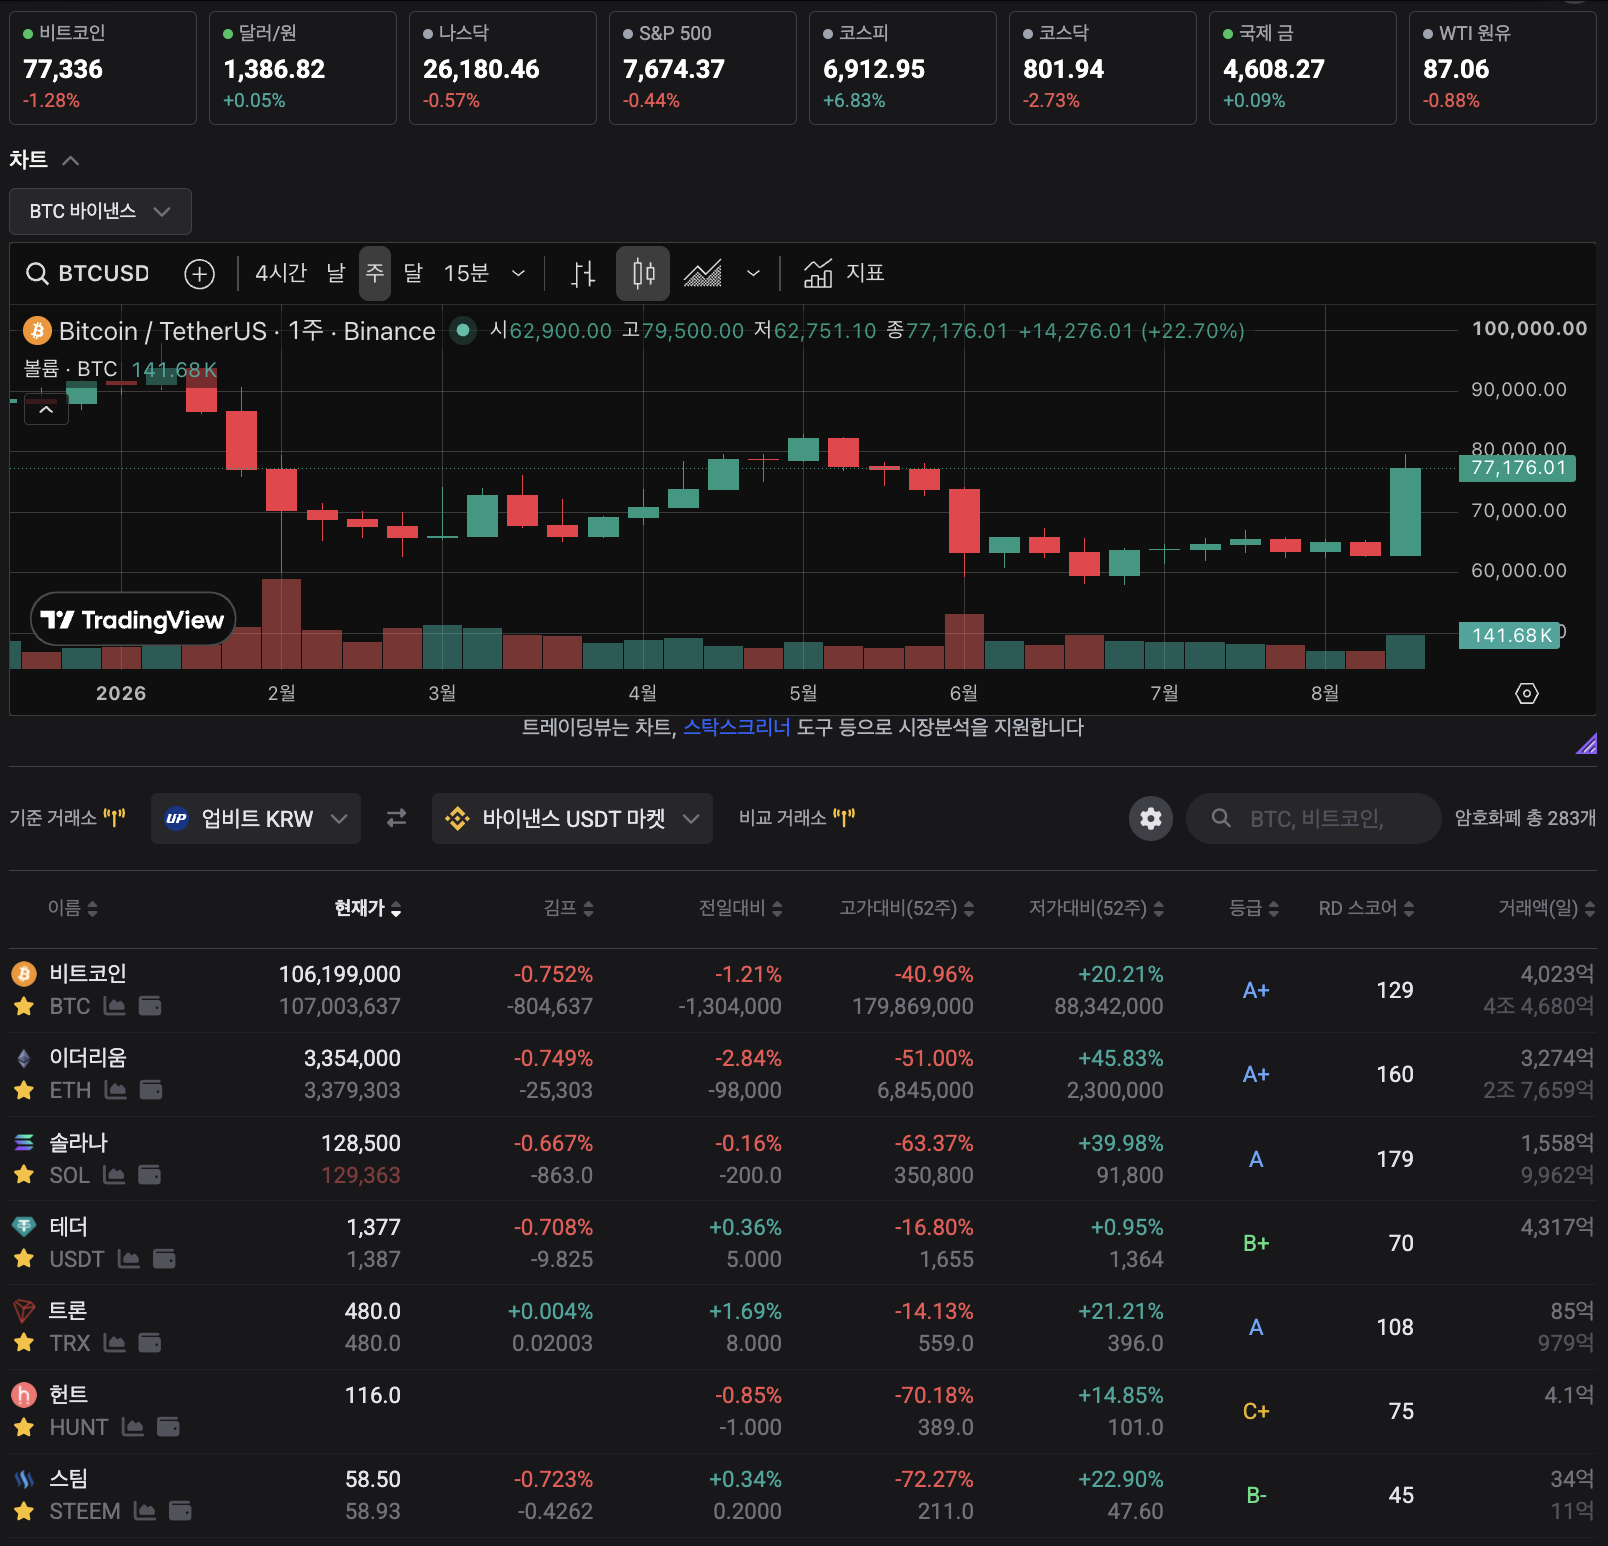The height and width of the screenshot is (1546, 1608).
Task: Expand the chart style chevron dropdown
Action: (x=753, y=273)
